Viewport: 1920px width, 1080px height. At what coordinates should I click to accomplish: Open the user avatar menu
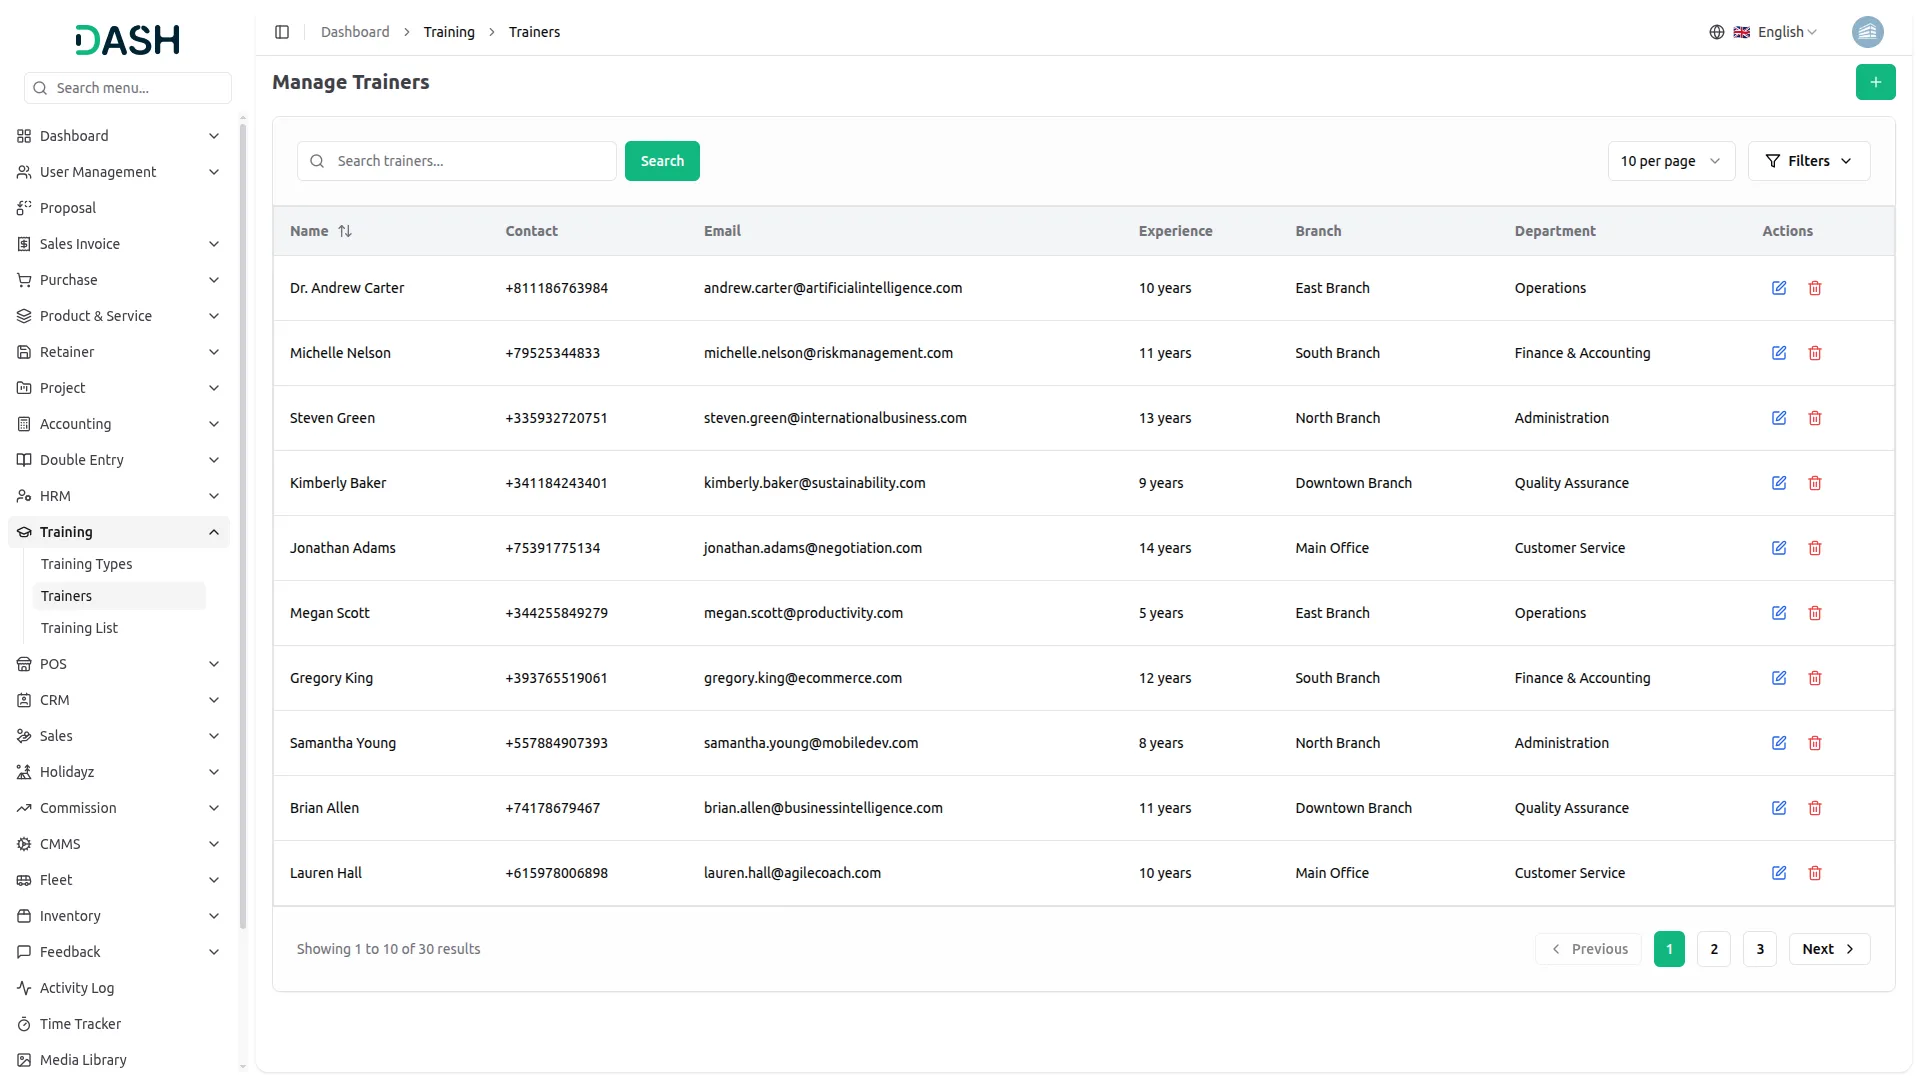point(1867,32)
